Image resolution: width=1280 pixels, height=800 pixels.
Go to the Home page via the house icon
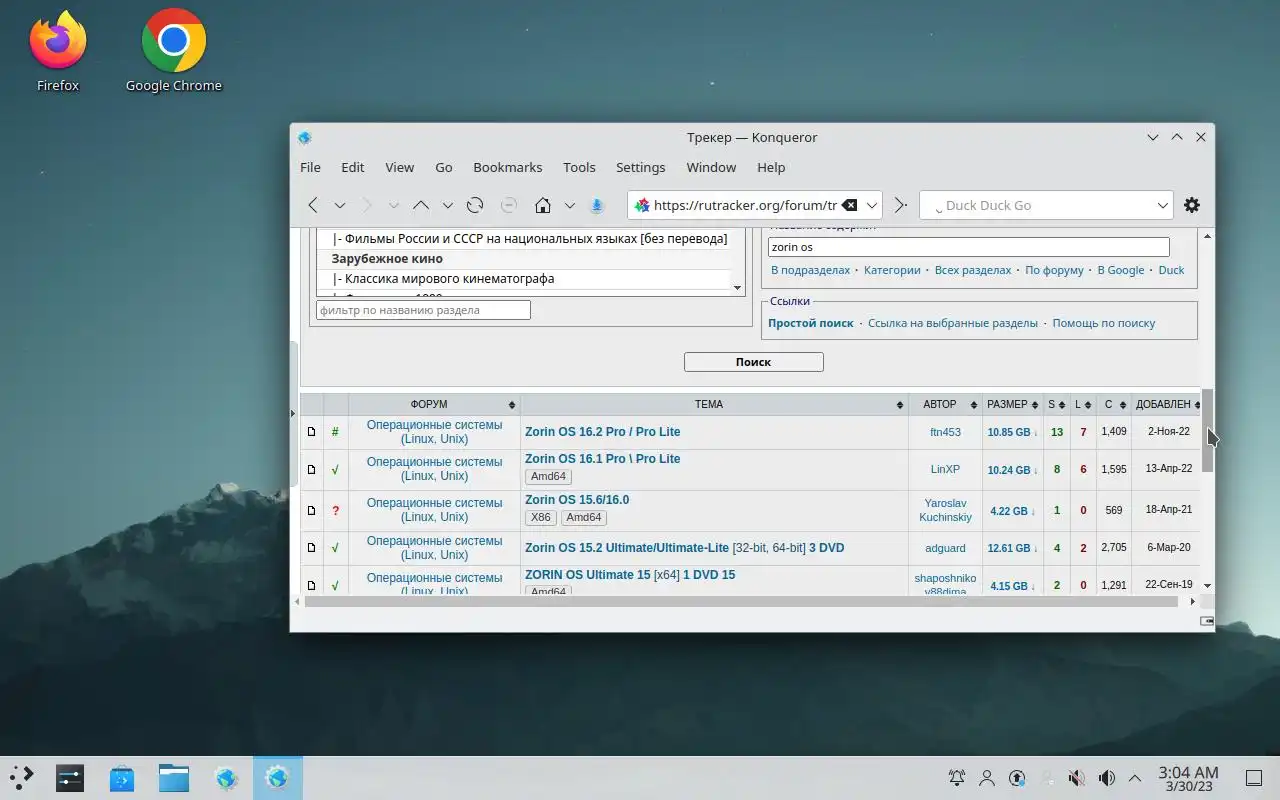[x=543, y=205]
